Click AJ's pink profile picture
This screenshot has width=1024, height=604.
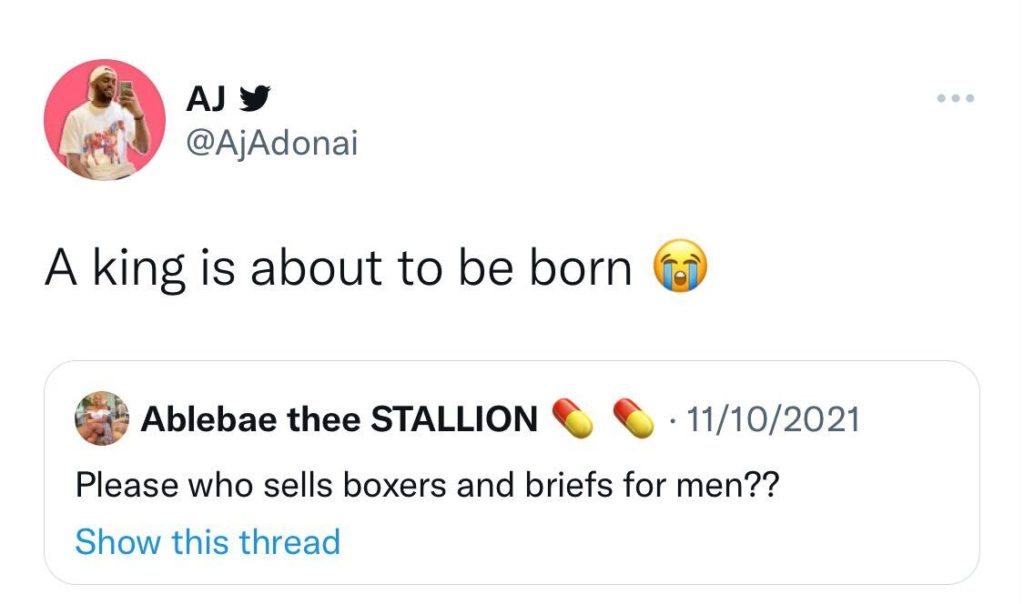(104, 119)
